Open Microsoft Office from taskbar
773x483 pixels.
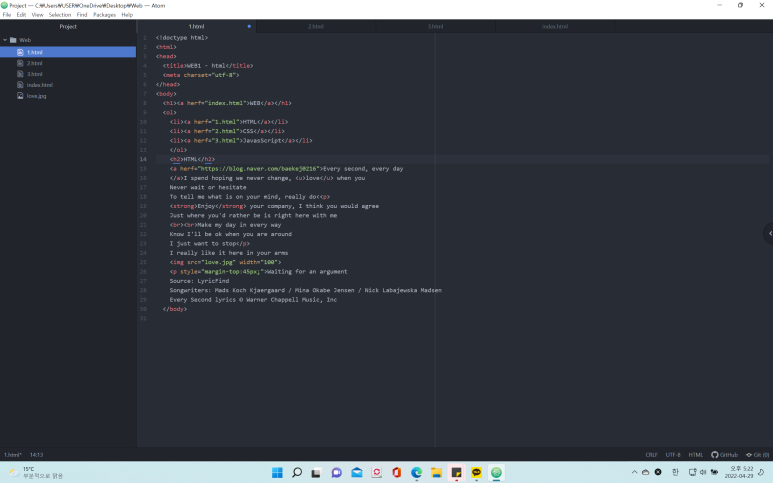point(396,473)
